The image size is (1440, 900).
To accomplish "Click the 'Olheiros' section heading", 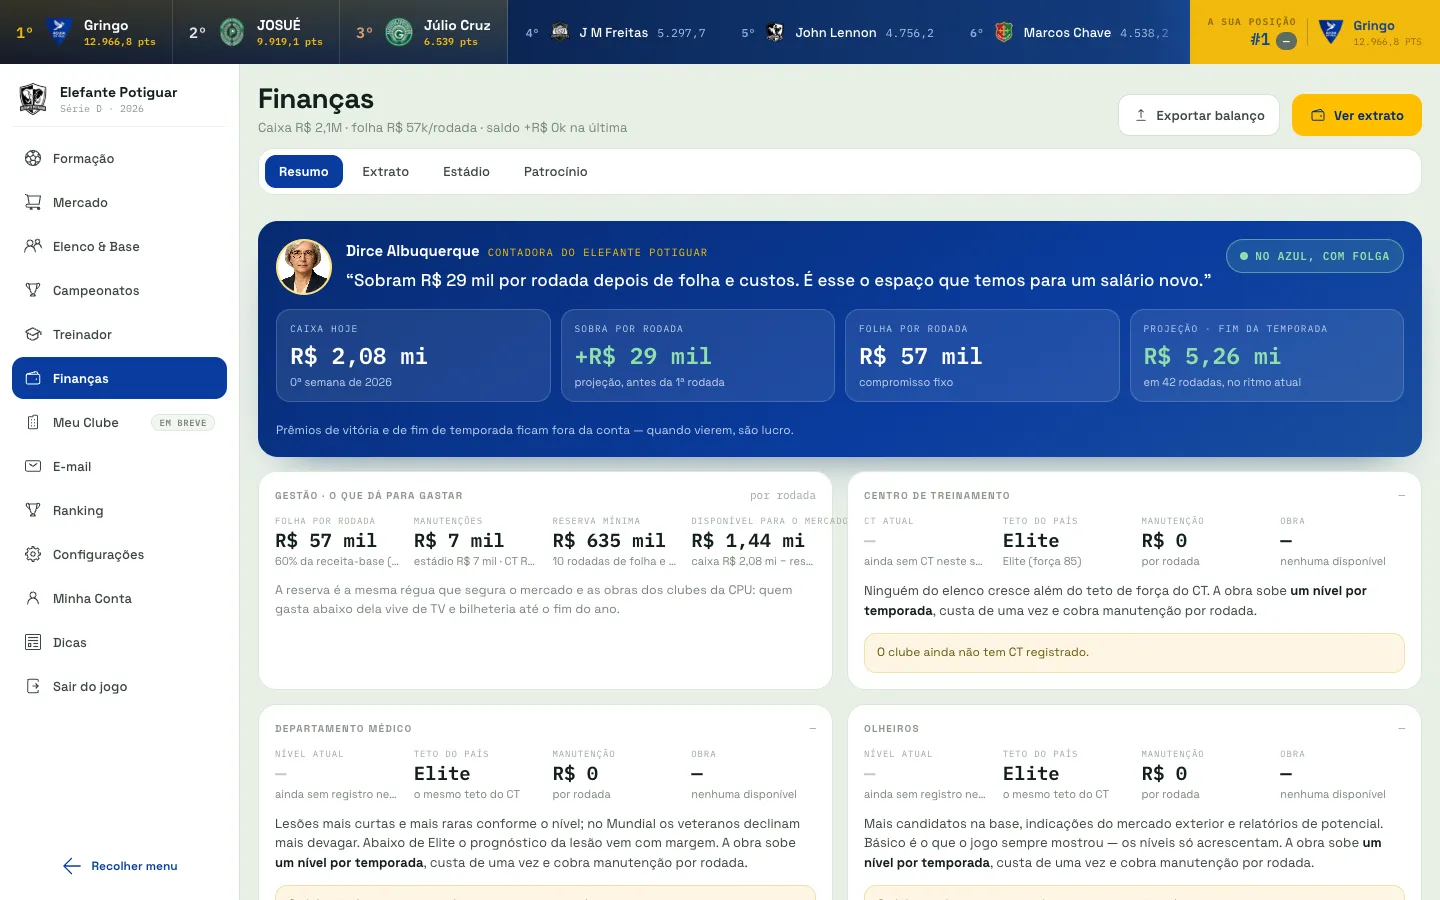I will pos(891,729).
